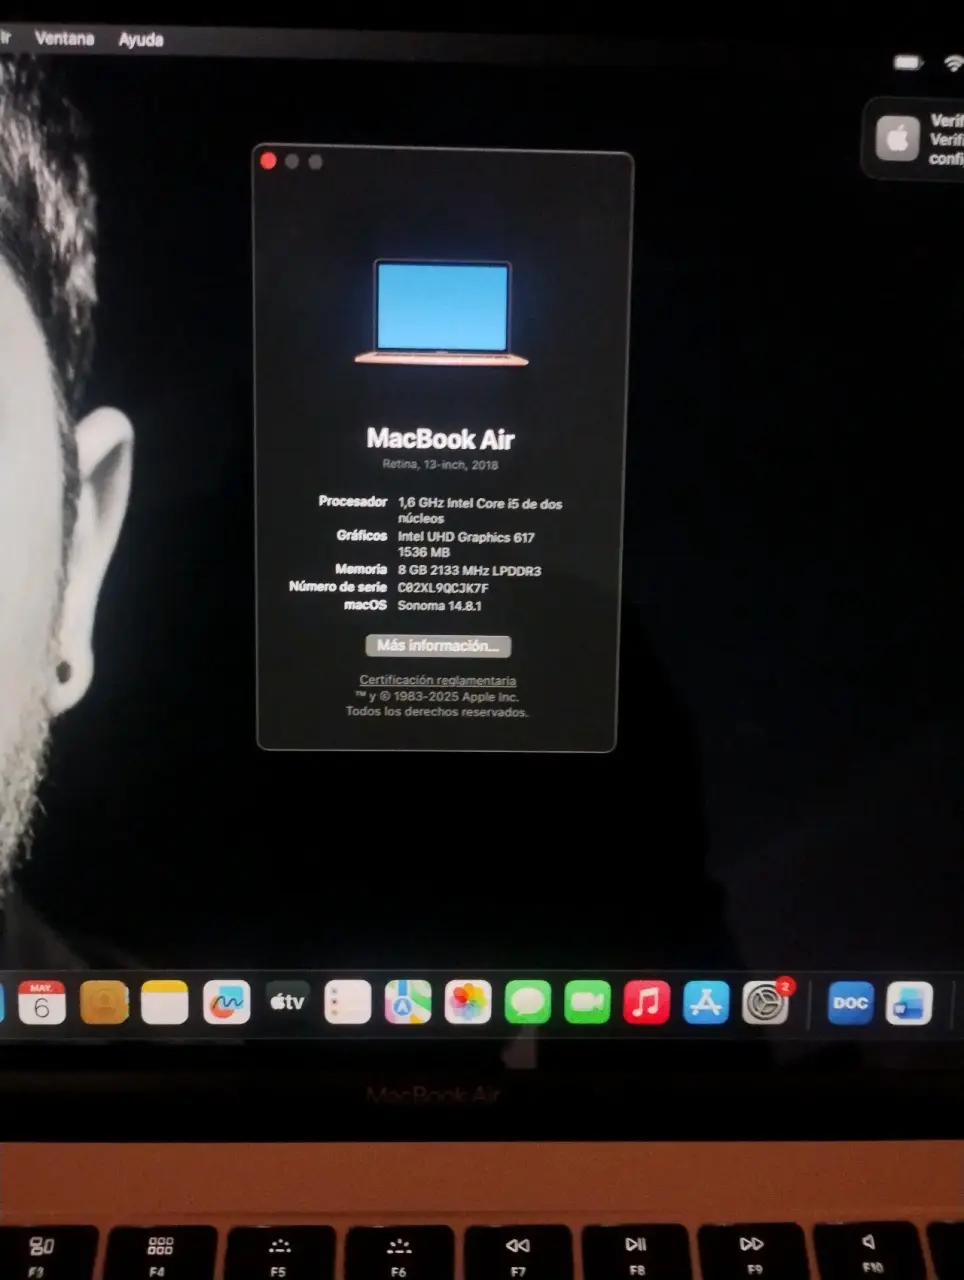964x1280 pixels.
Task: Close the About This Mac window
Action: pos(268,161)
